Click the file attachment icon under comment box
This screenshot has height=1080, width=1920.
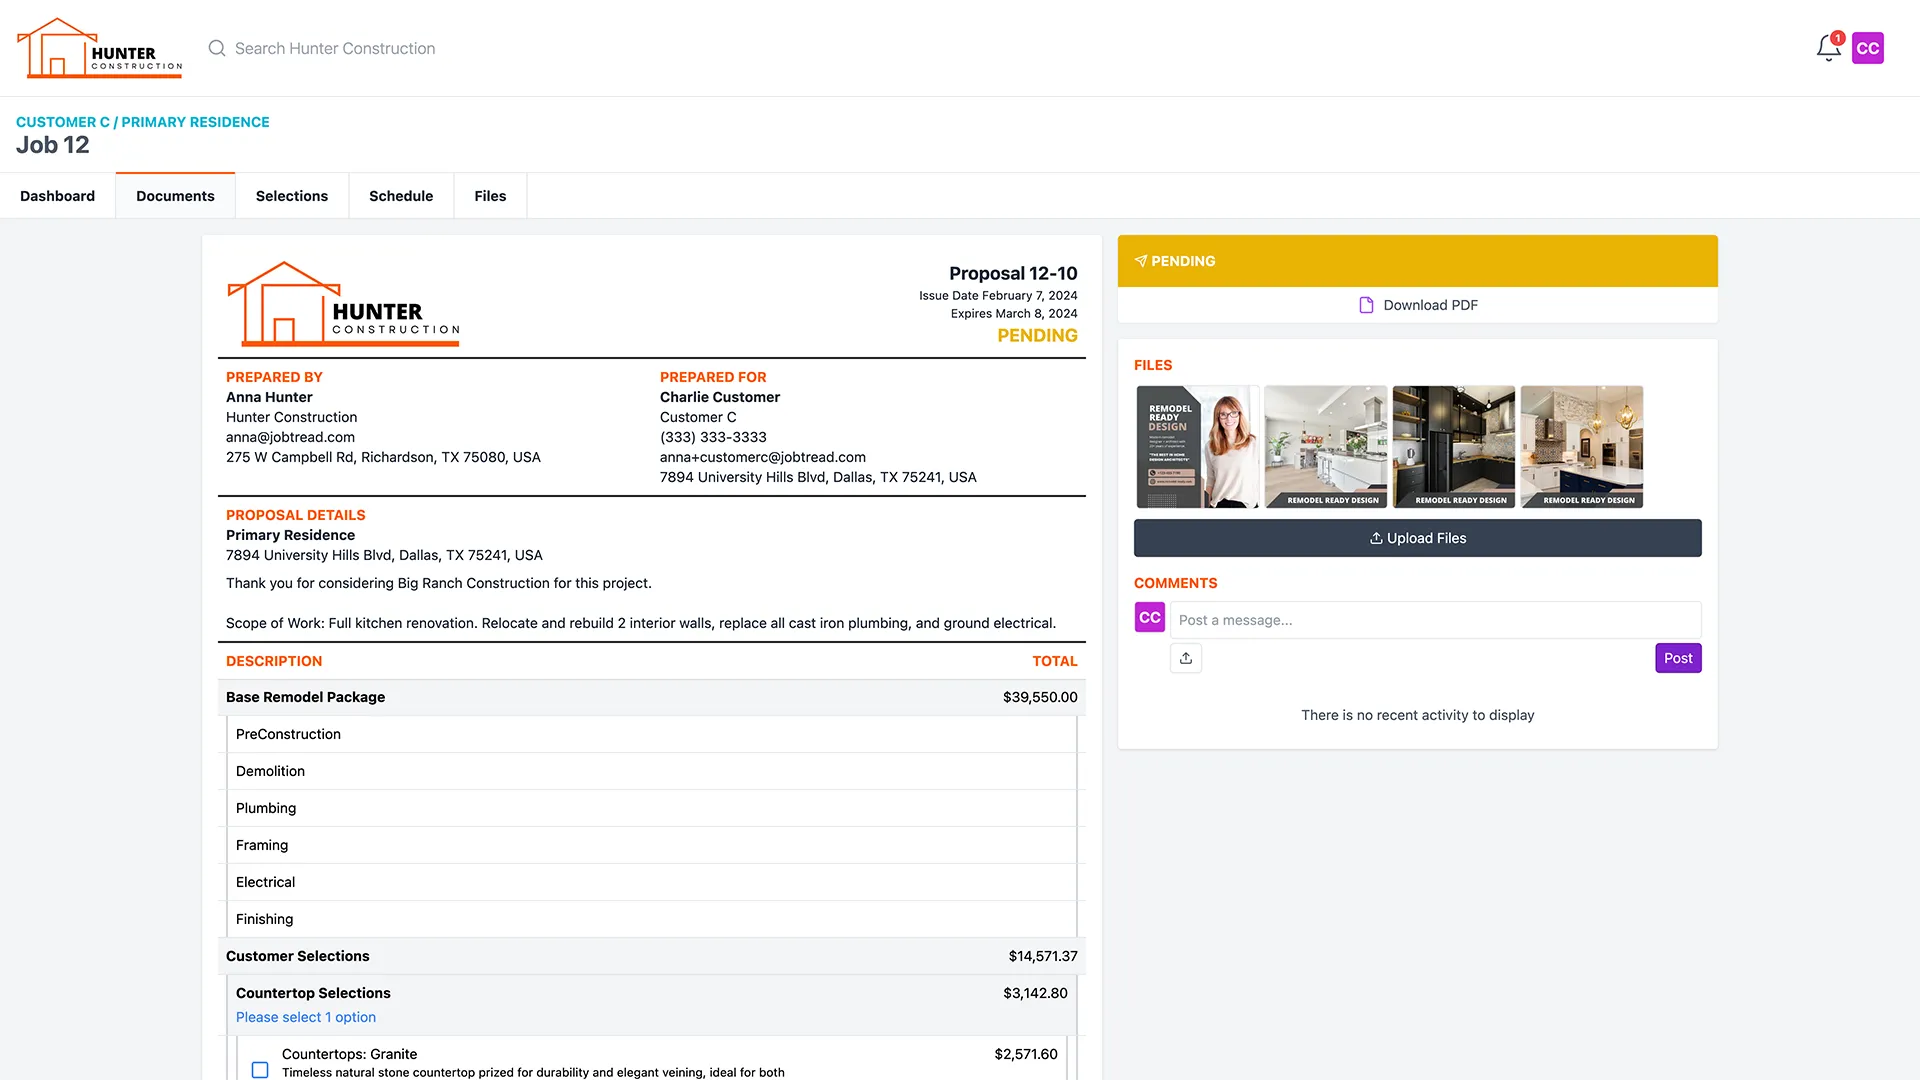1186,658
